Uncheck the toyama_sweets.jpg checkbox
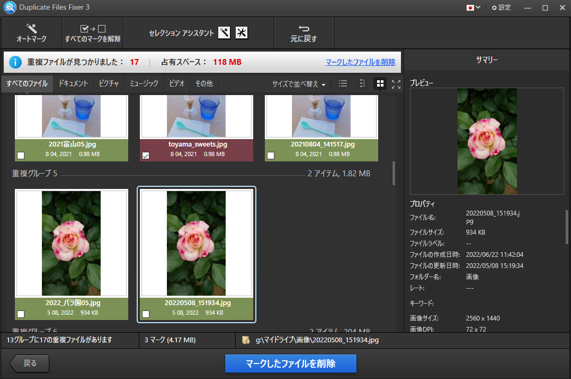 click(x=146, y=155)
